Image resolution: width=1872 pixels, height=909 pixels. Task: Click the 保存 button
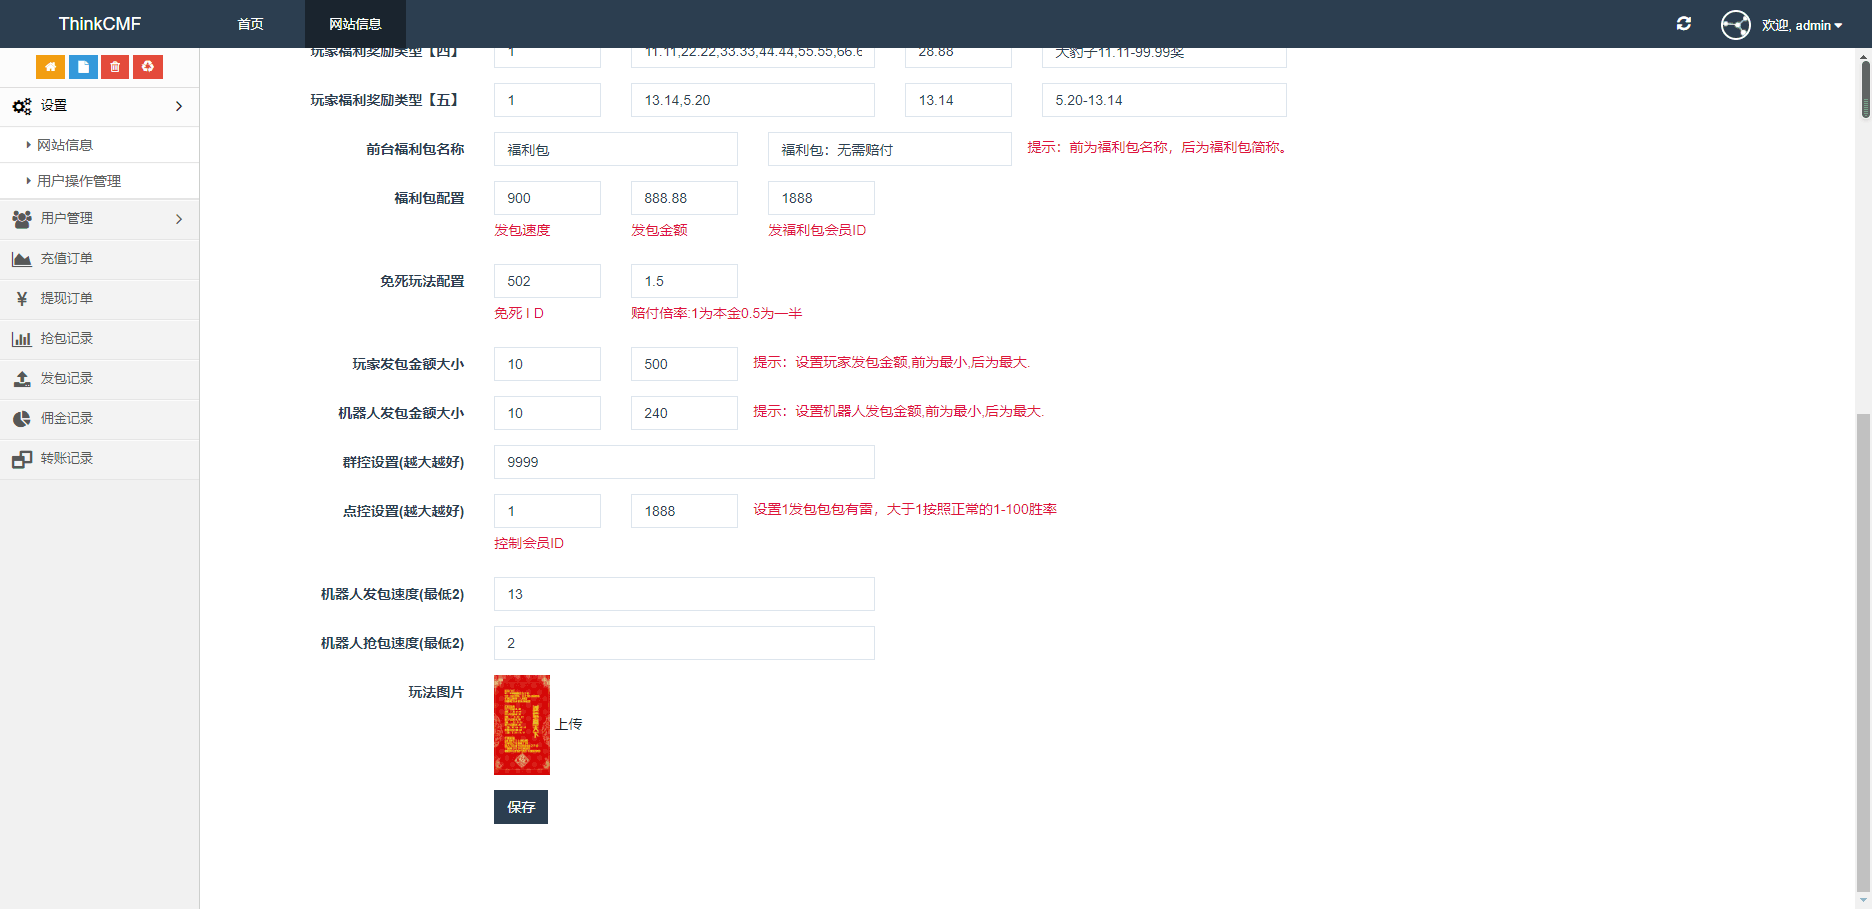tap(520, 807)
